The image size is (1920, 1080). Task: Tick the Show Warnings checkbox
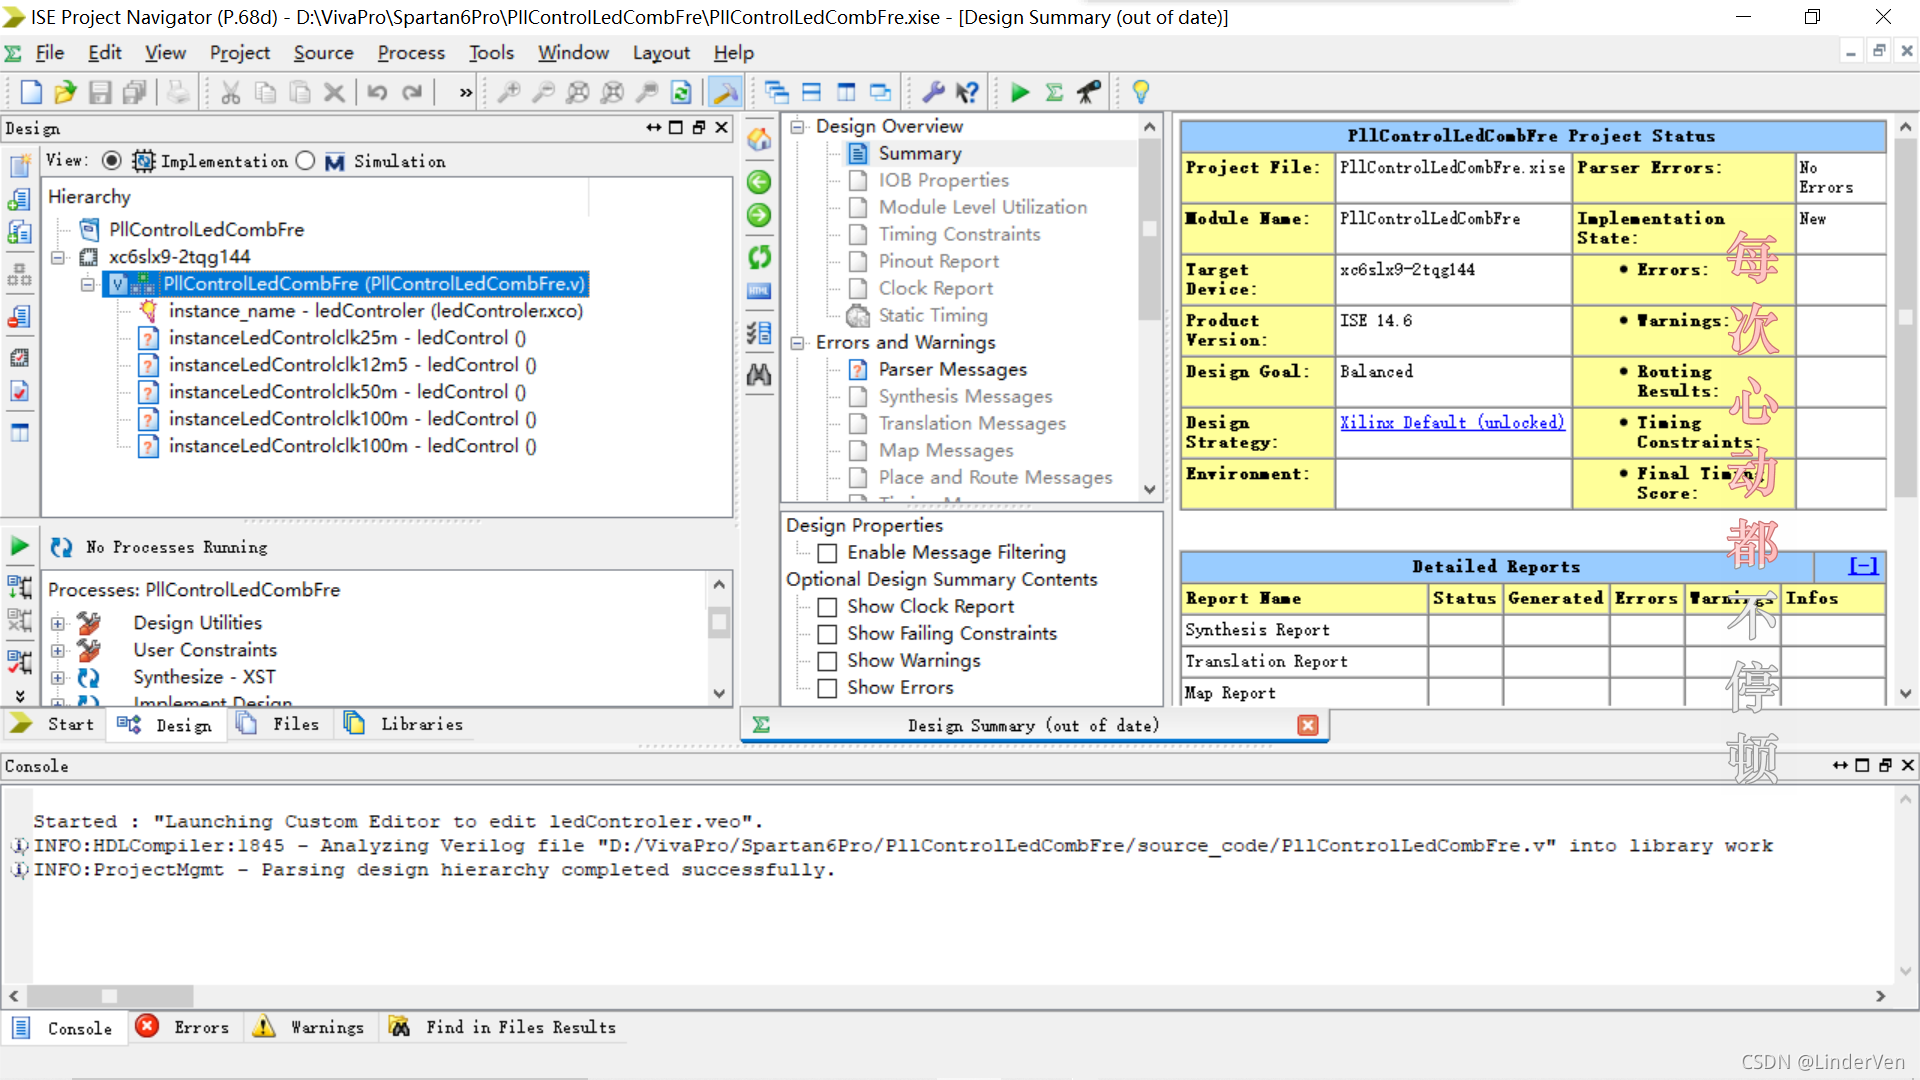(827, 661)
